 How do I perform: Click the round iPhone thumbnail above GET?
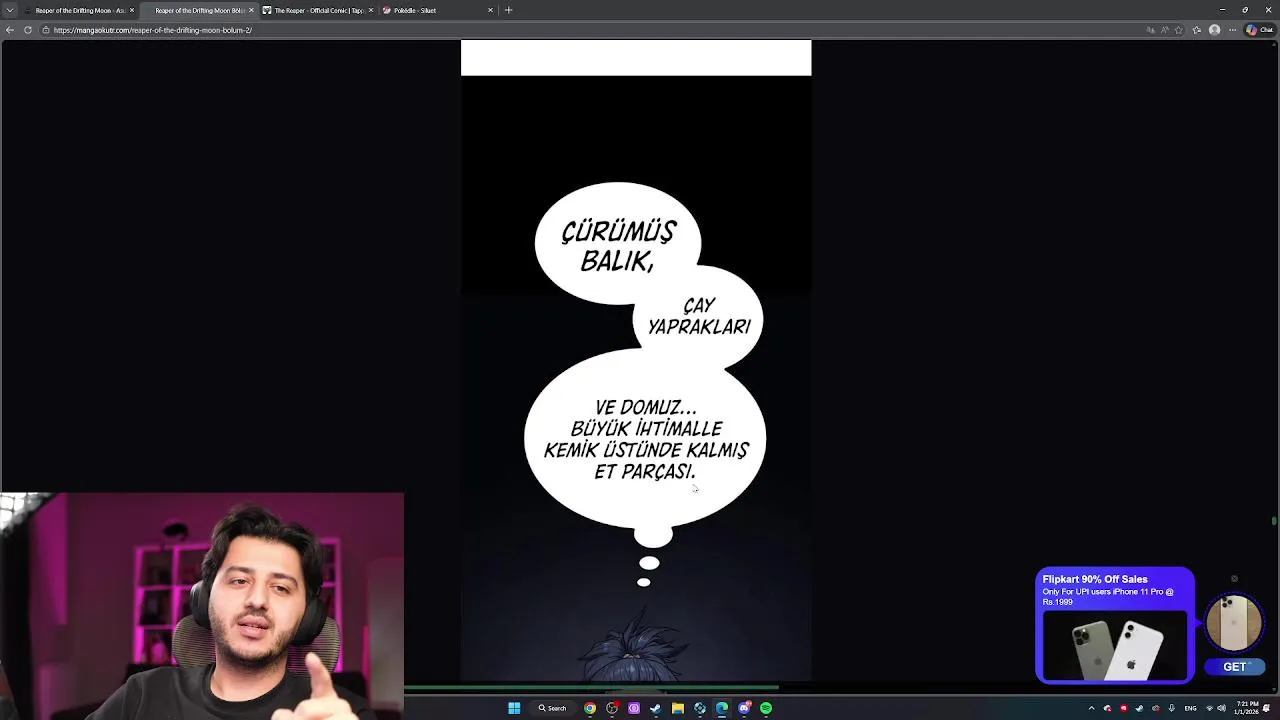click(1234, 623)
